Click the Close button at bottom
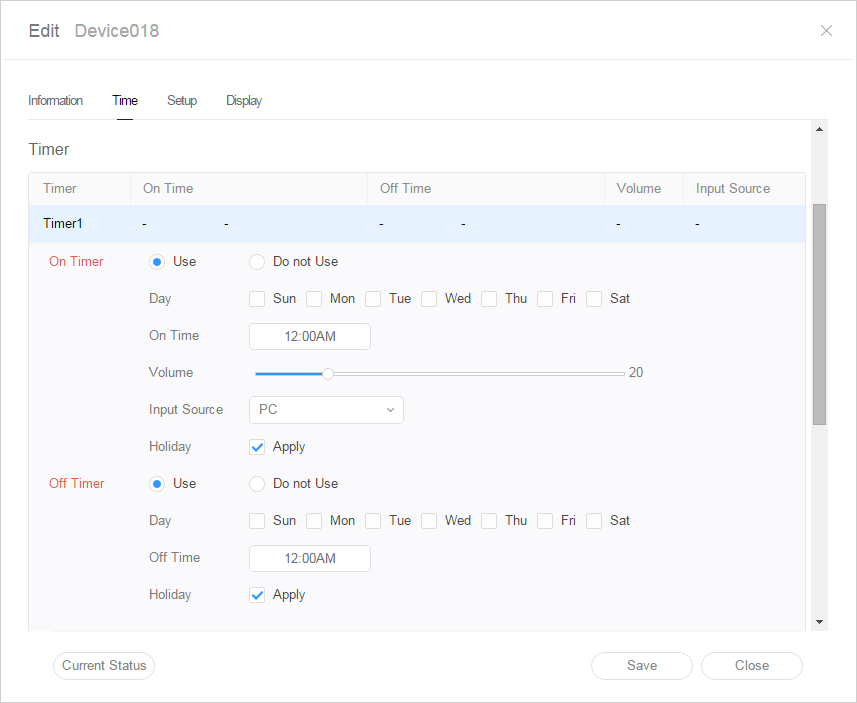 pos(751,666)
